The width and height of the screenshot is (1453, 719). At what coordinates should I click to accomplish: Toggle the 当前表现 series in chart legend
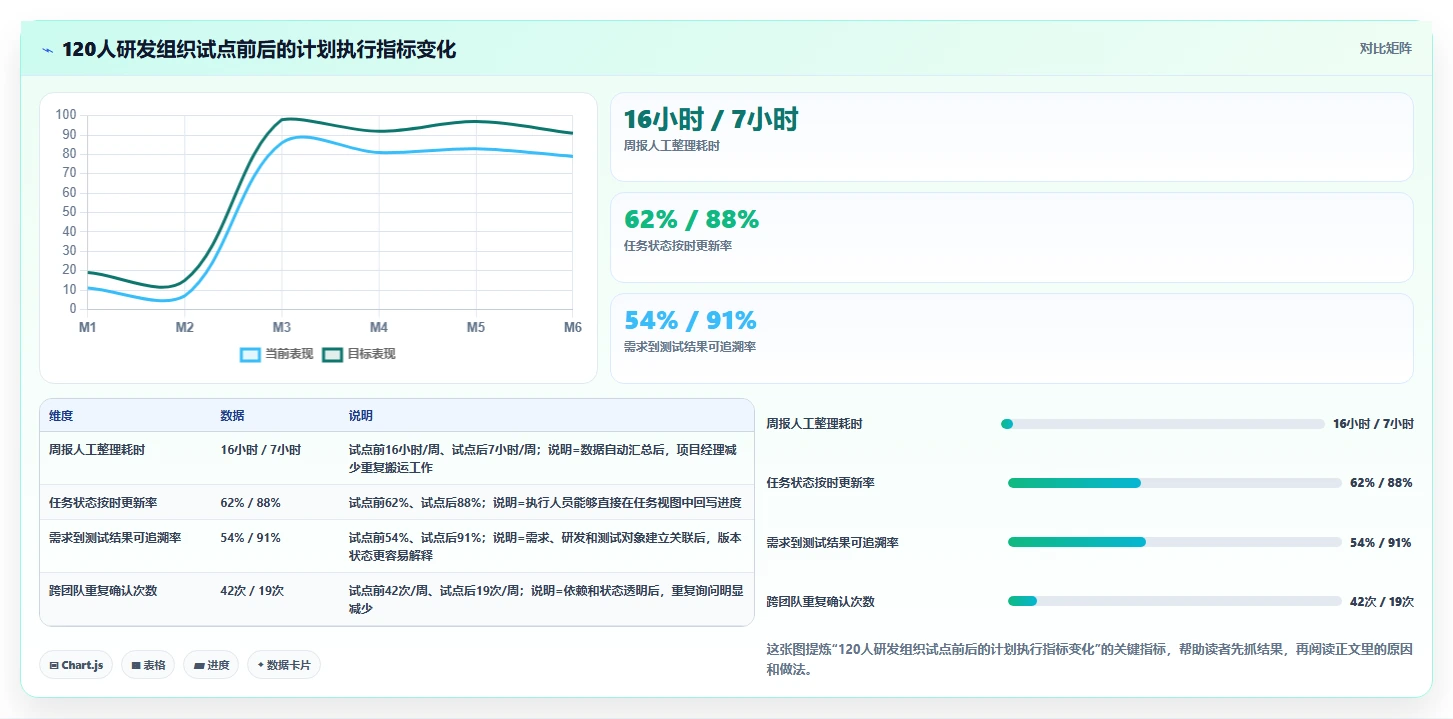click(x=277, y=354)
